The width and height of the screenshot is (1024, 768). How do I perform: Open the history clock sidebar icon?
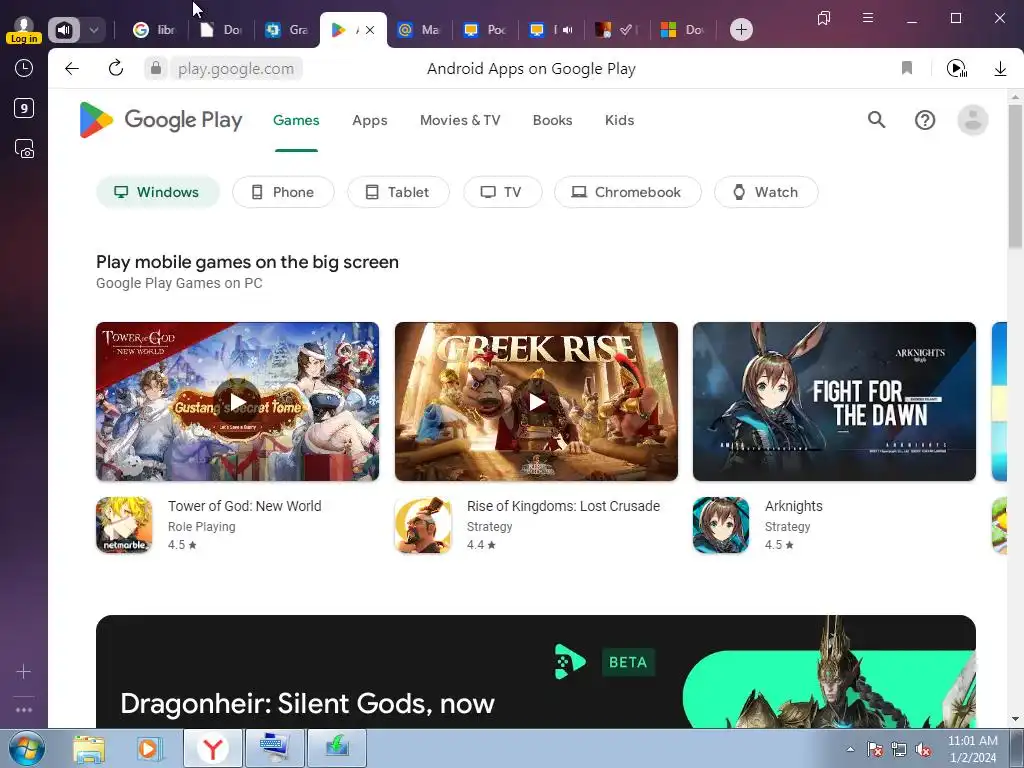pyautogui.click(x=24, y=68)
